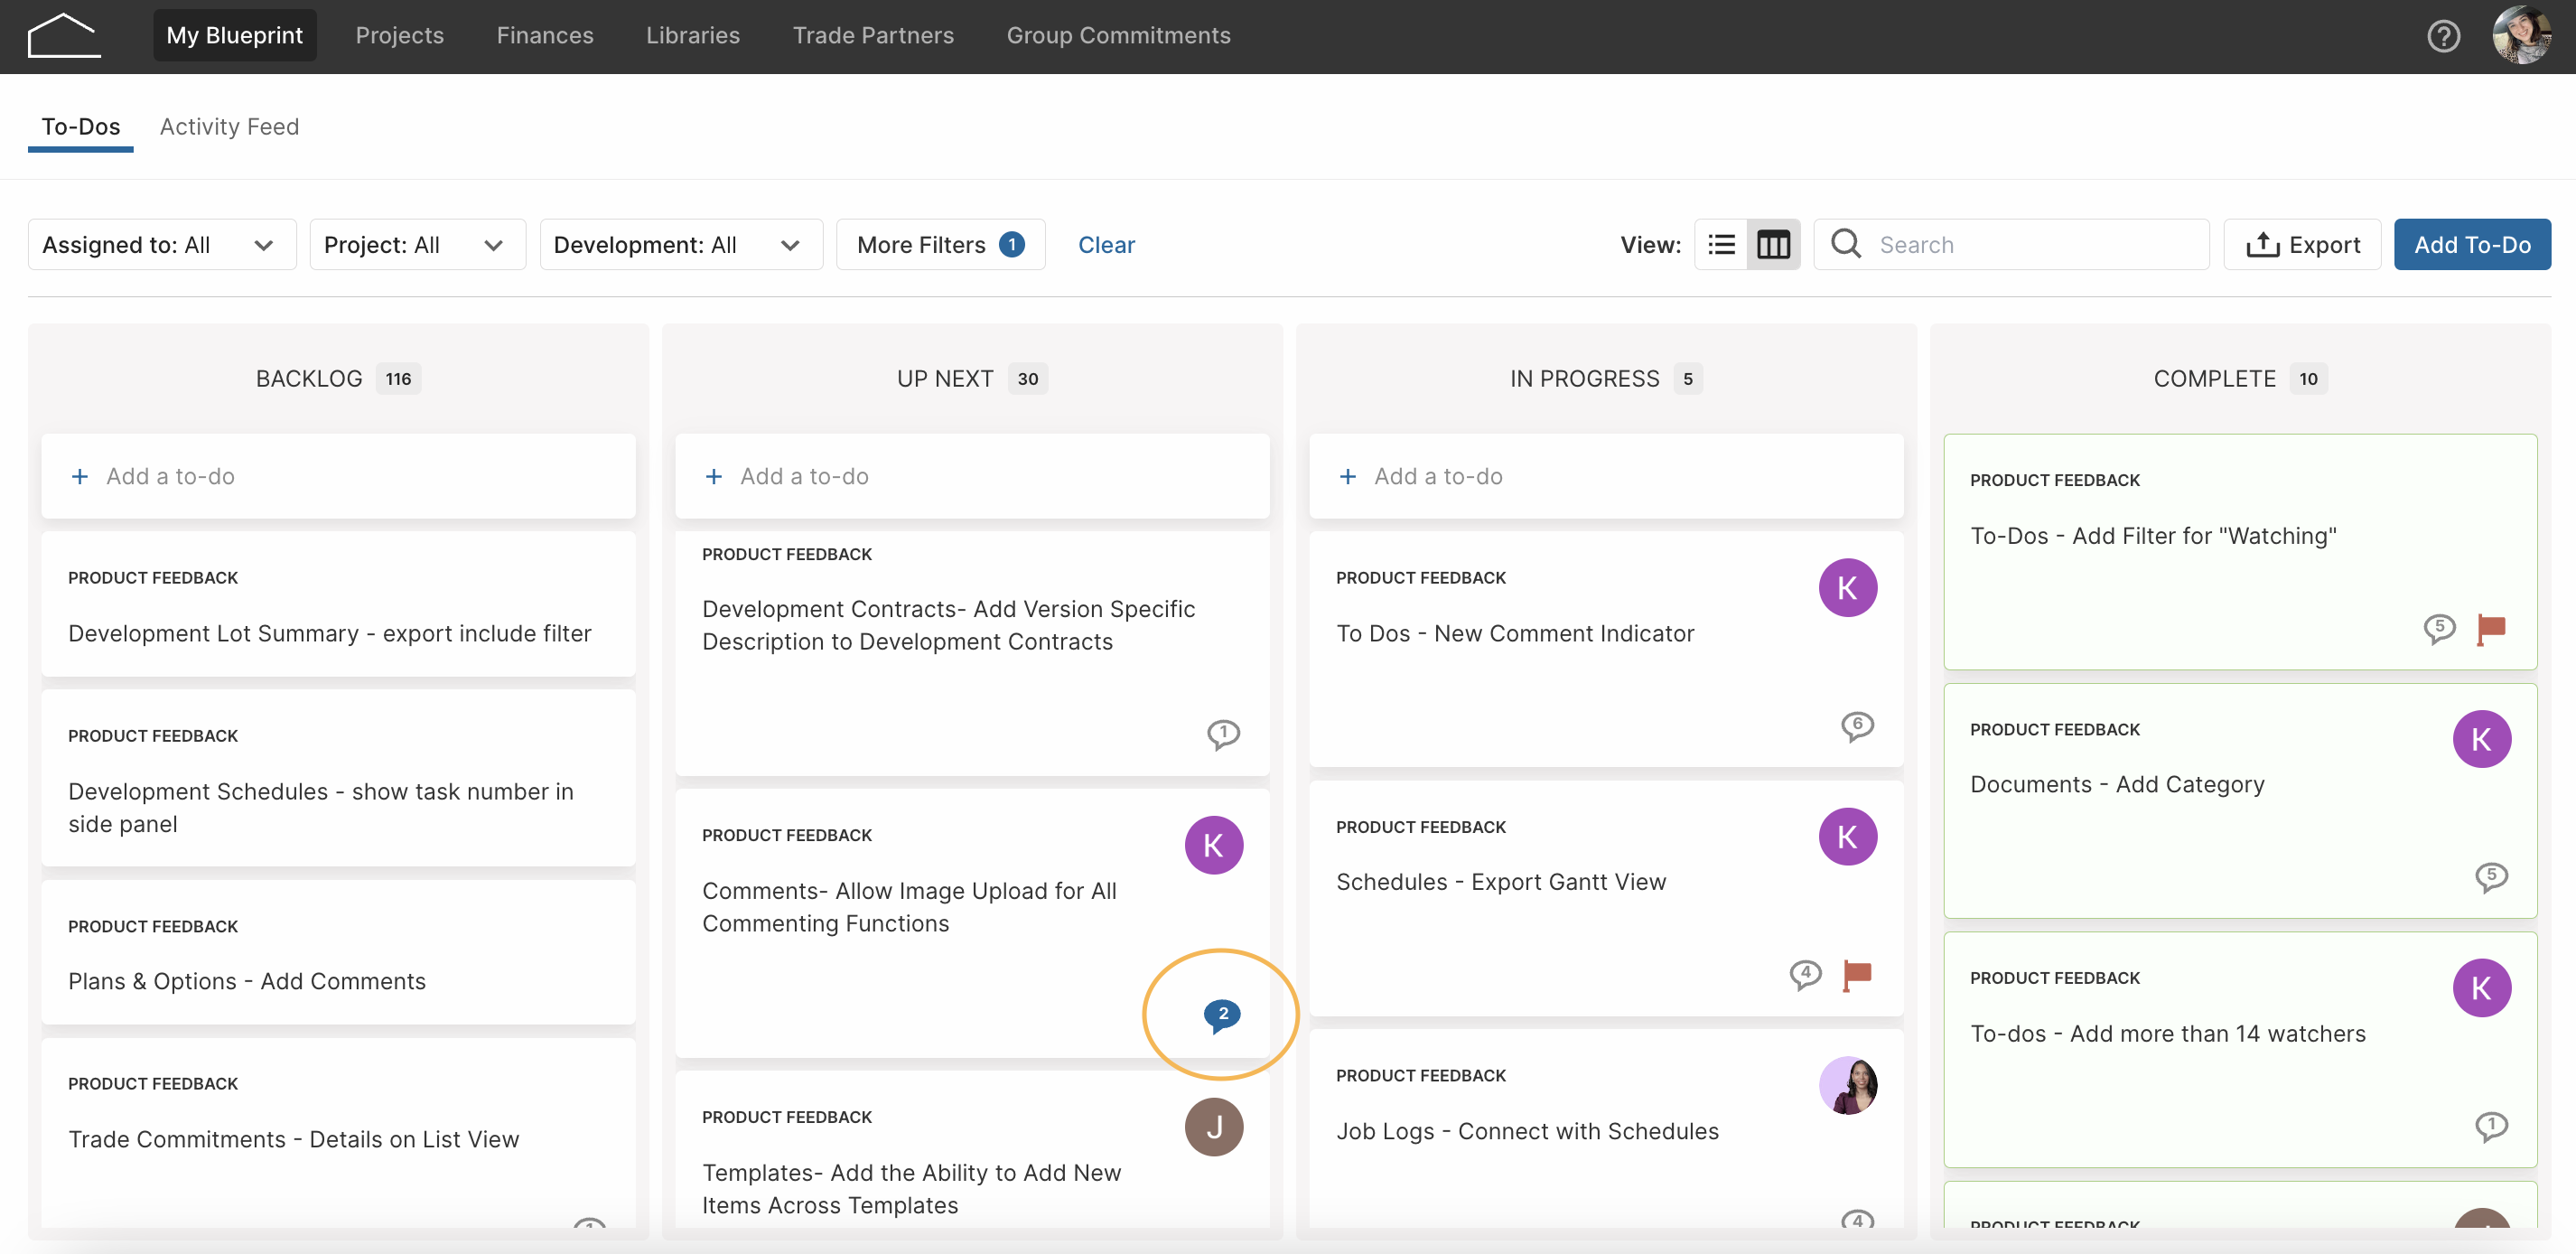Switch to board column view icon
This screenshot has width=2576, height=1254.
click(x=1773, y=244)
